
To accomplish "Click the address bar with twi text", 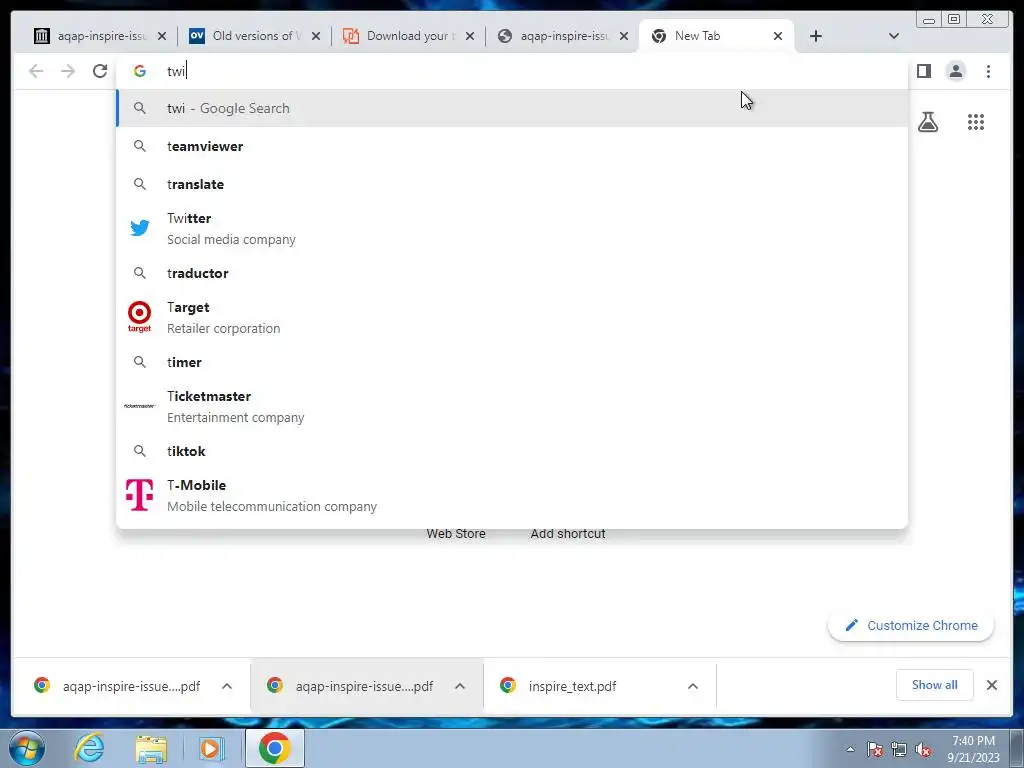I will (512, 71).
